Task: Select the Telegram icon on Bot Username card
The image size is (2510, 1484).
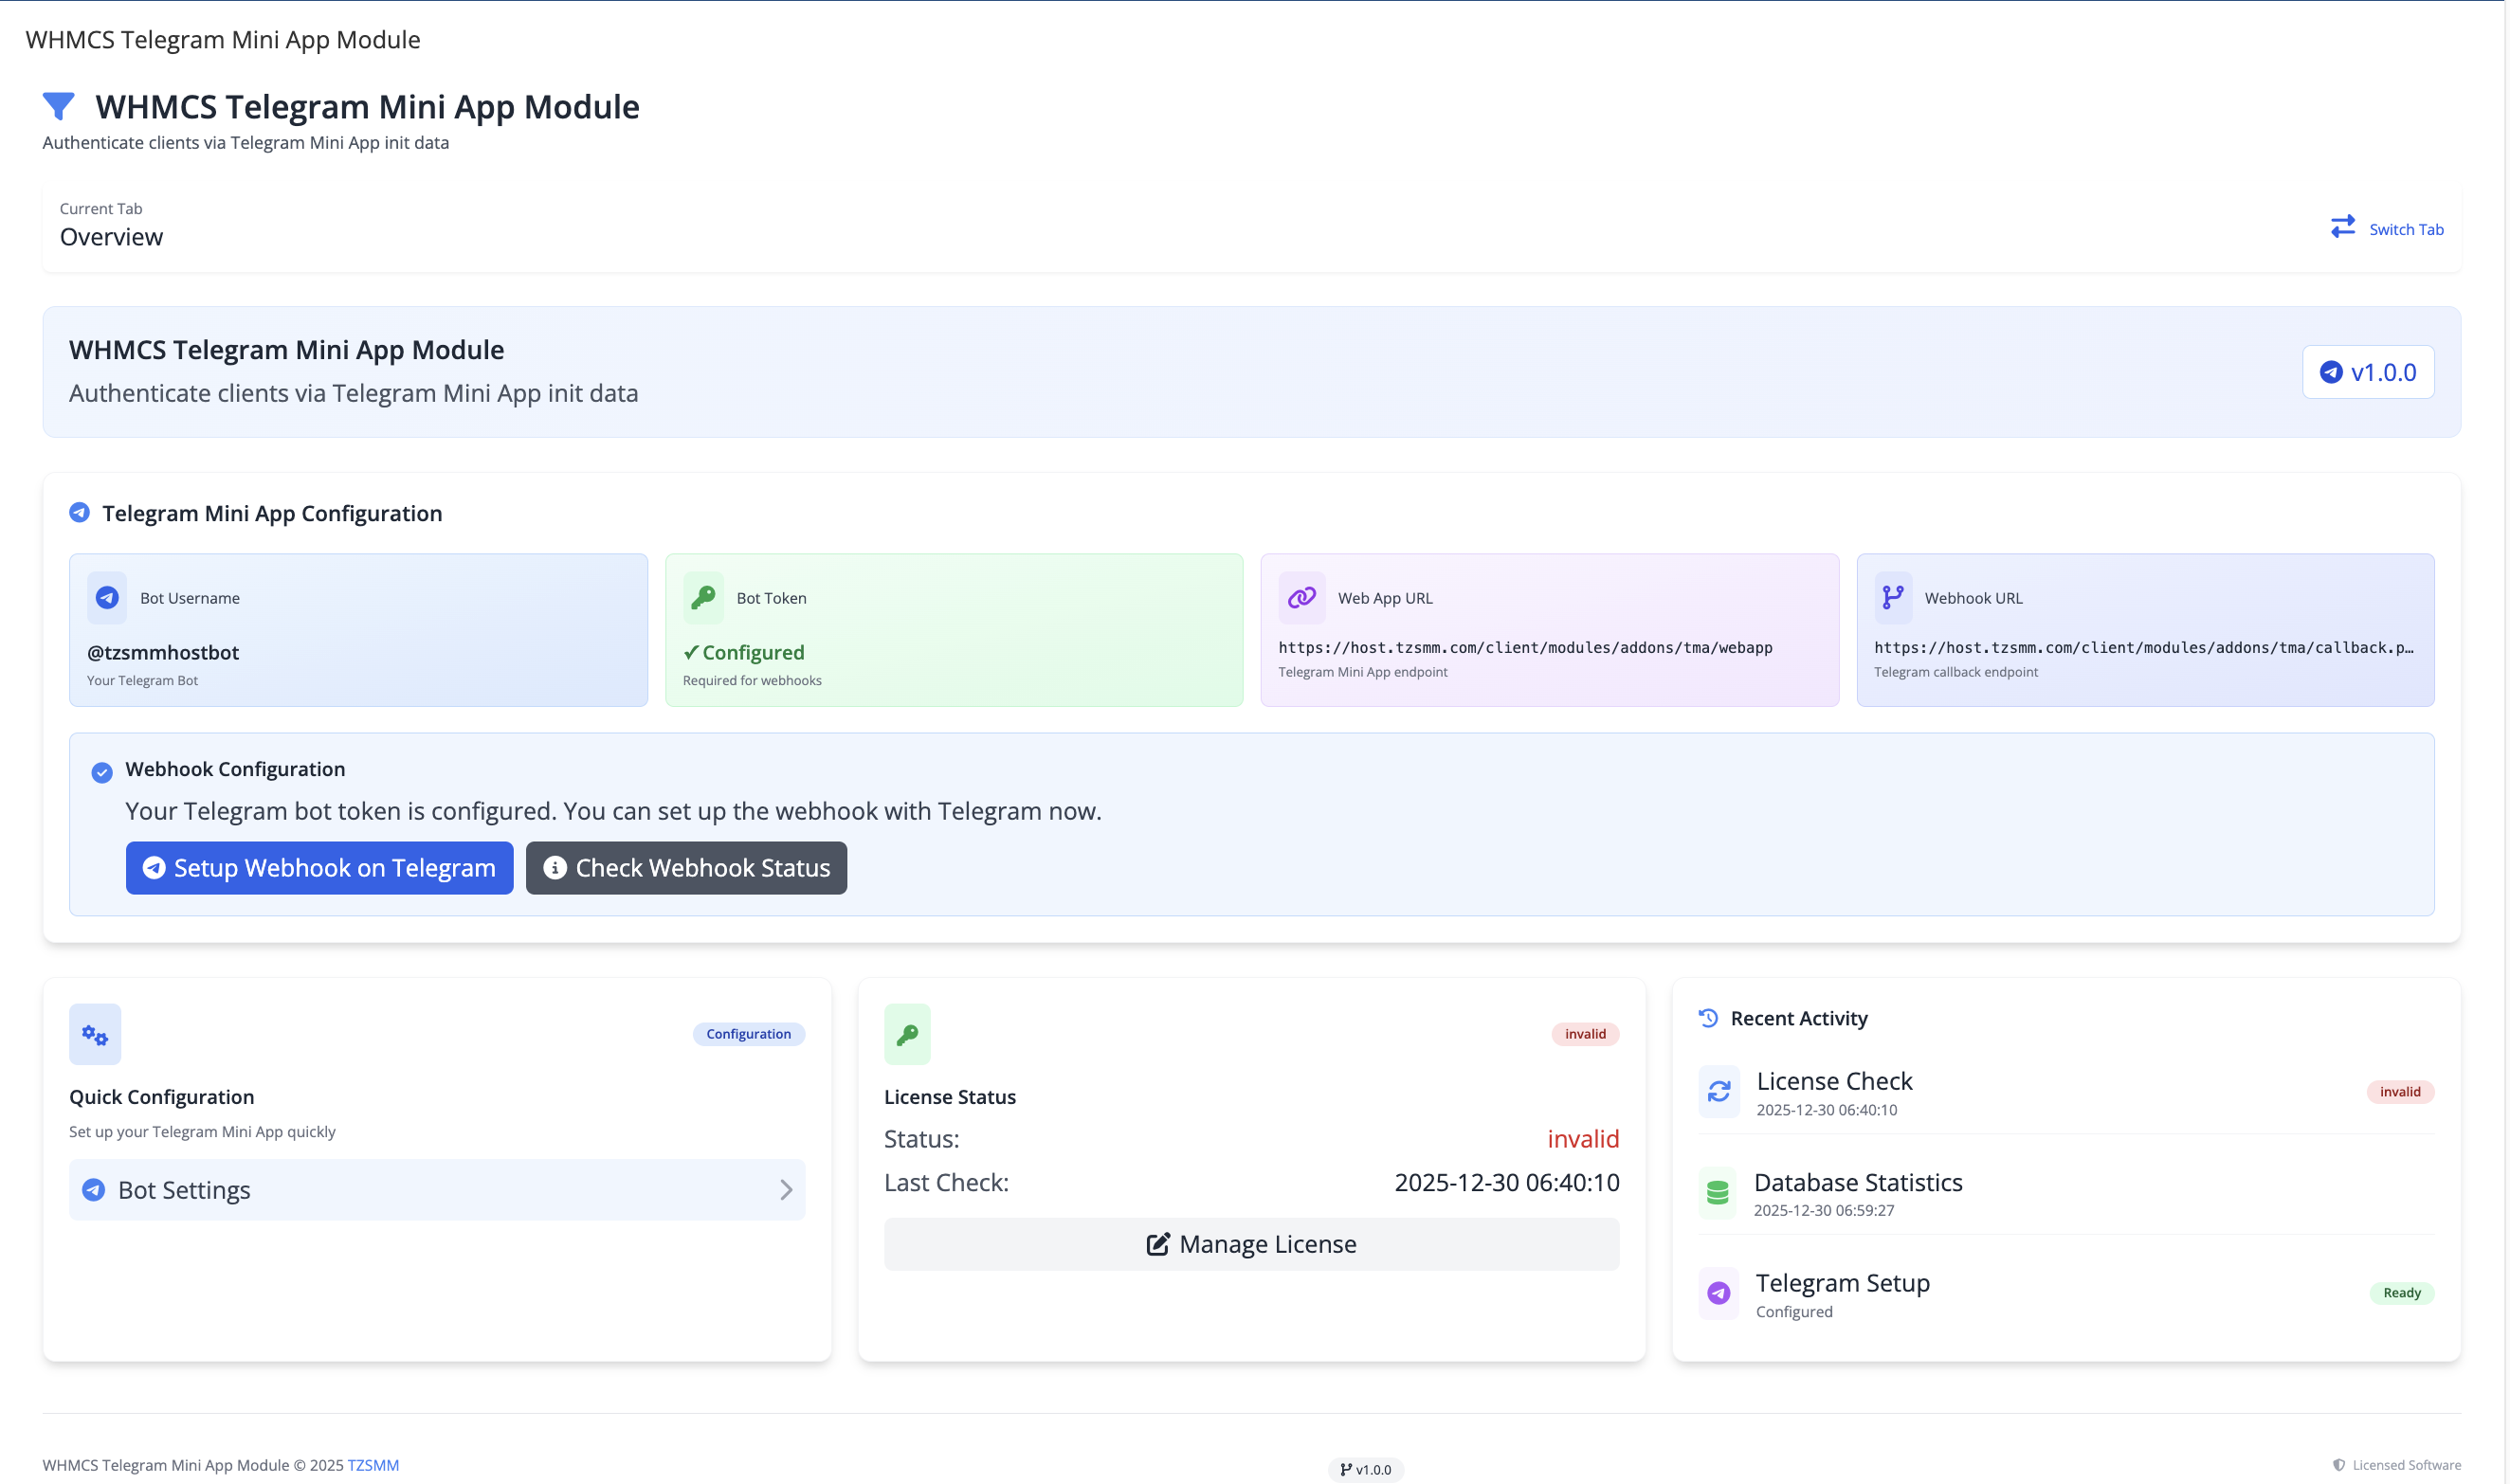Action: tap(106, 597)
